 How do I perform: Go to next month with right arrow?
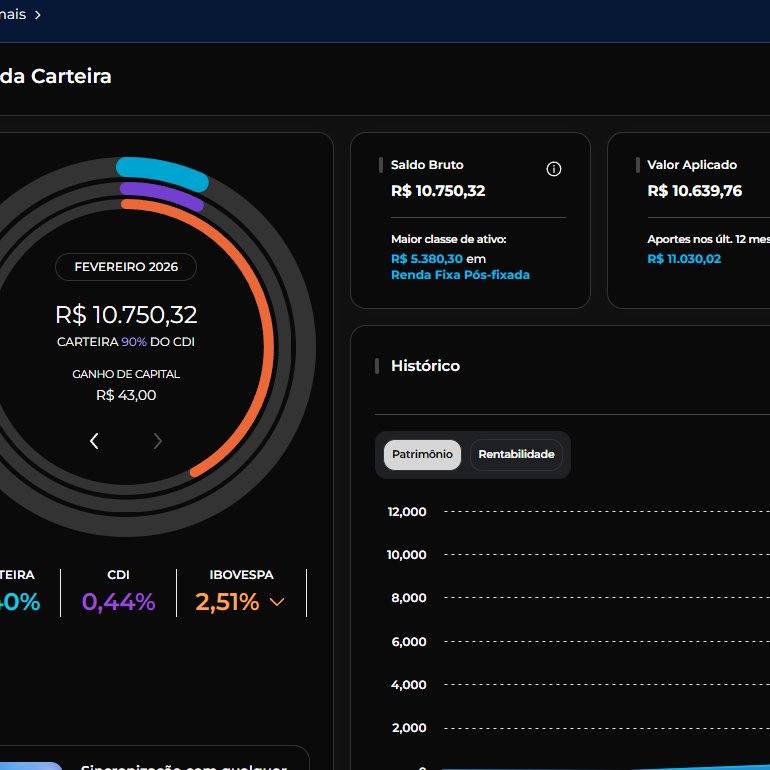coord(157,441)
